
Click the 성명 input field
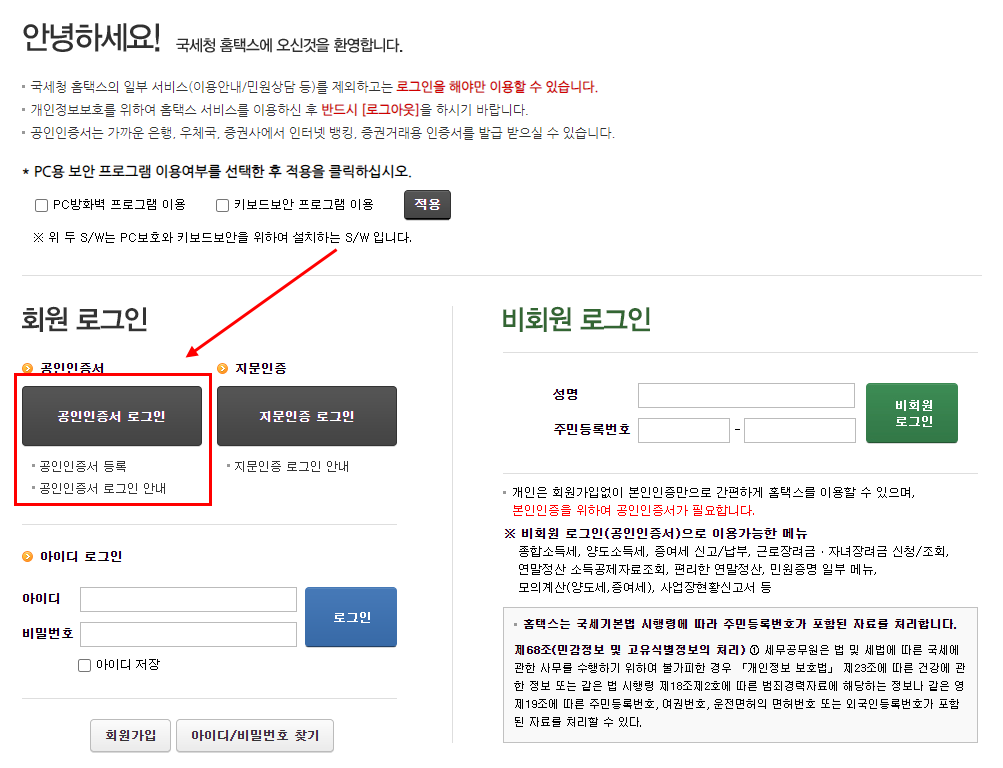click(746, 395)
